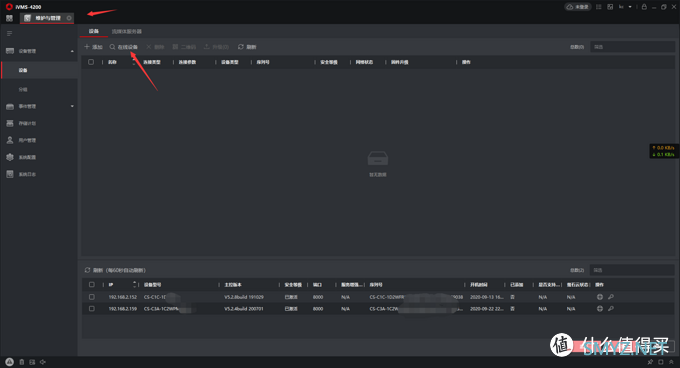680x368 pixels.
Task: Collapse the 设备管理 device management group
Action: 72,51
